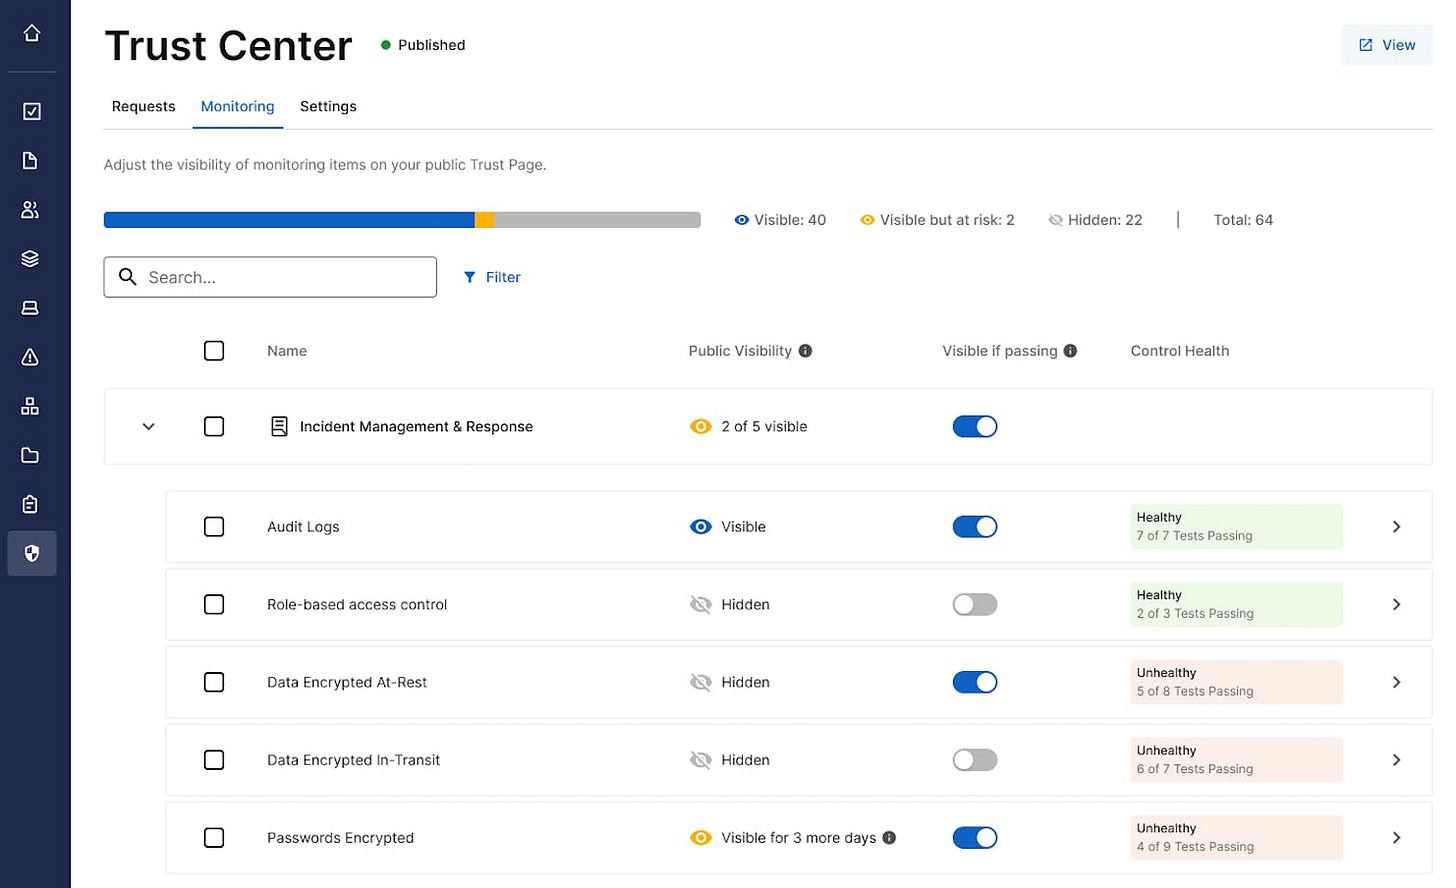Click the eye icon next to Visible: 40

tap(741, 220)
